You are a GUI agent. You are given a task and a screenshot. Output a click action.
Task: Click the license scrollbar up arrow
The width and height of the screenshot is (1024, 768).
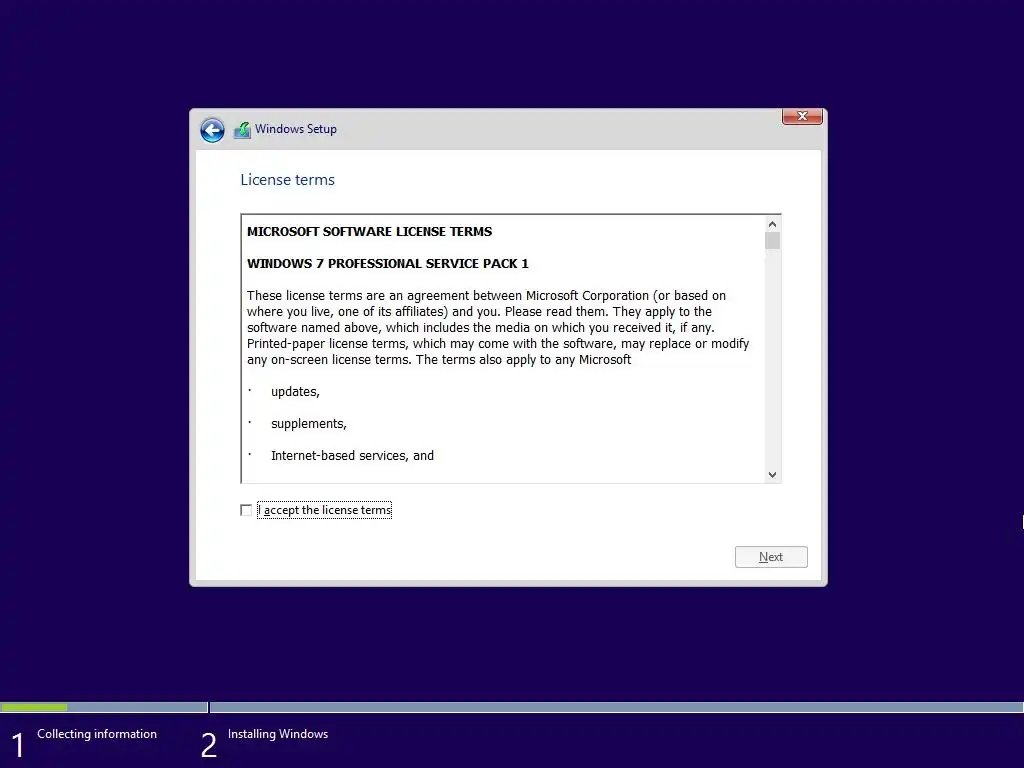(773, 224)
